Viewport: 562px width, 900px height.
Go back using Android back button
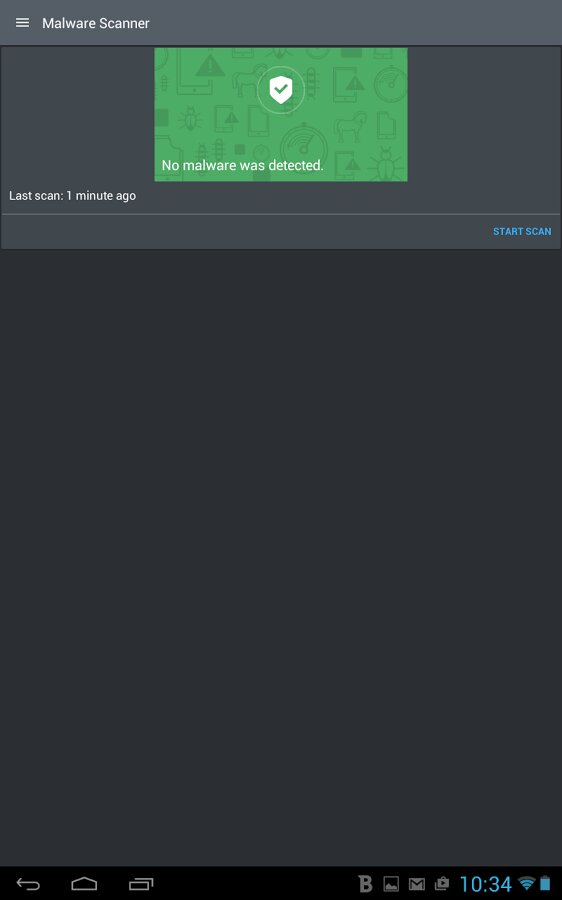point(28,884)
